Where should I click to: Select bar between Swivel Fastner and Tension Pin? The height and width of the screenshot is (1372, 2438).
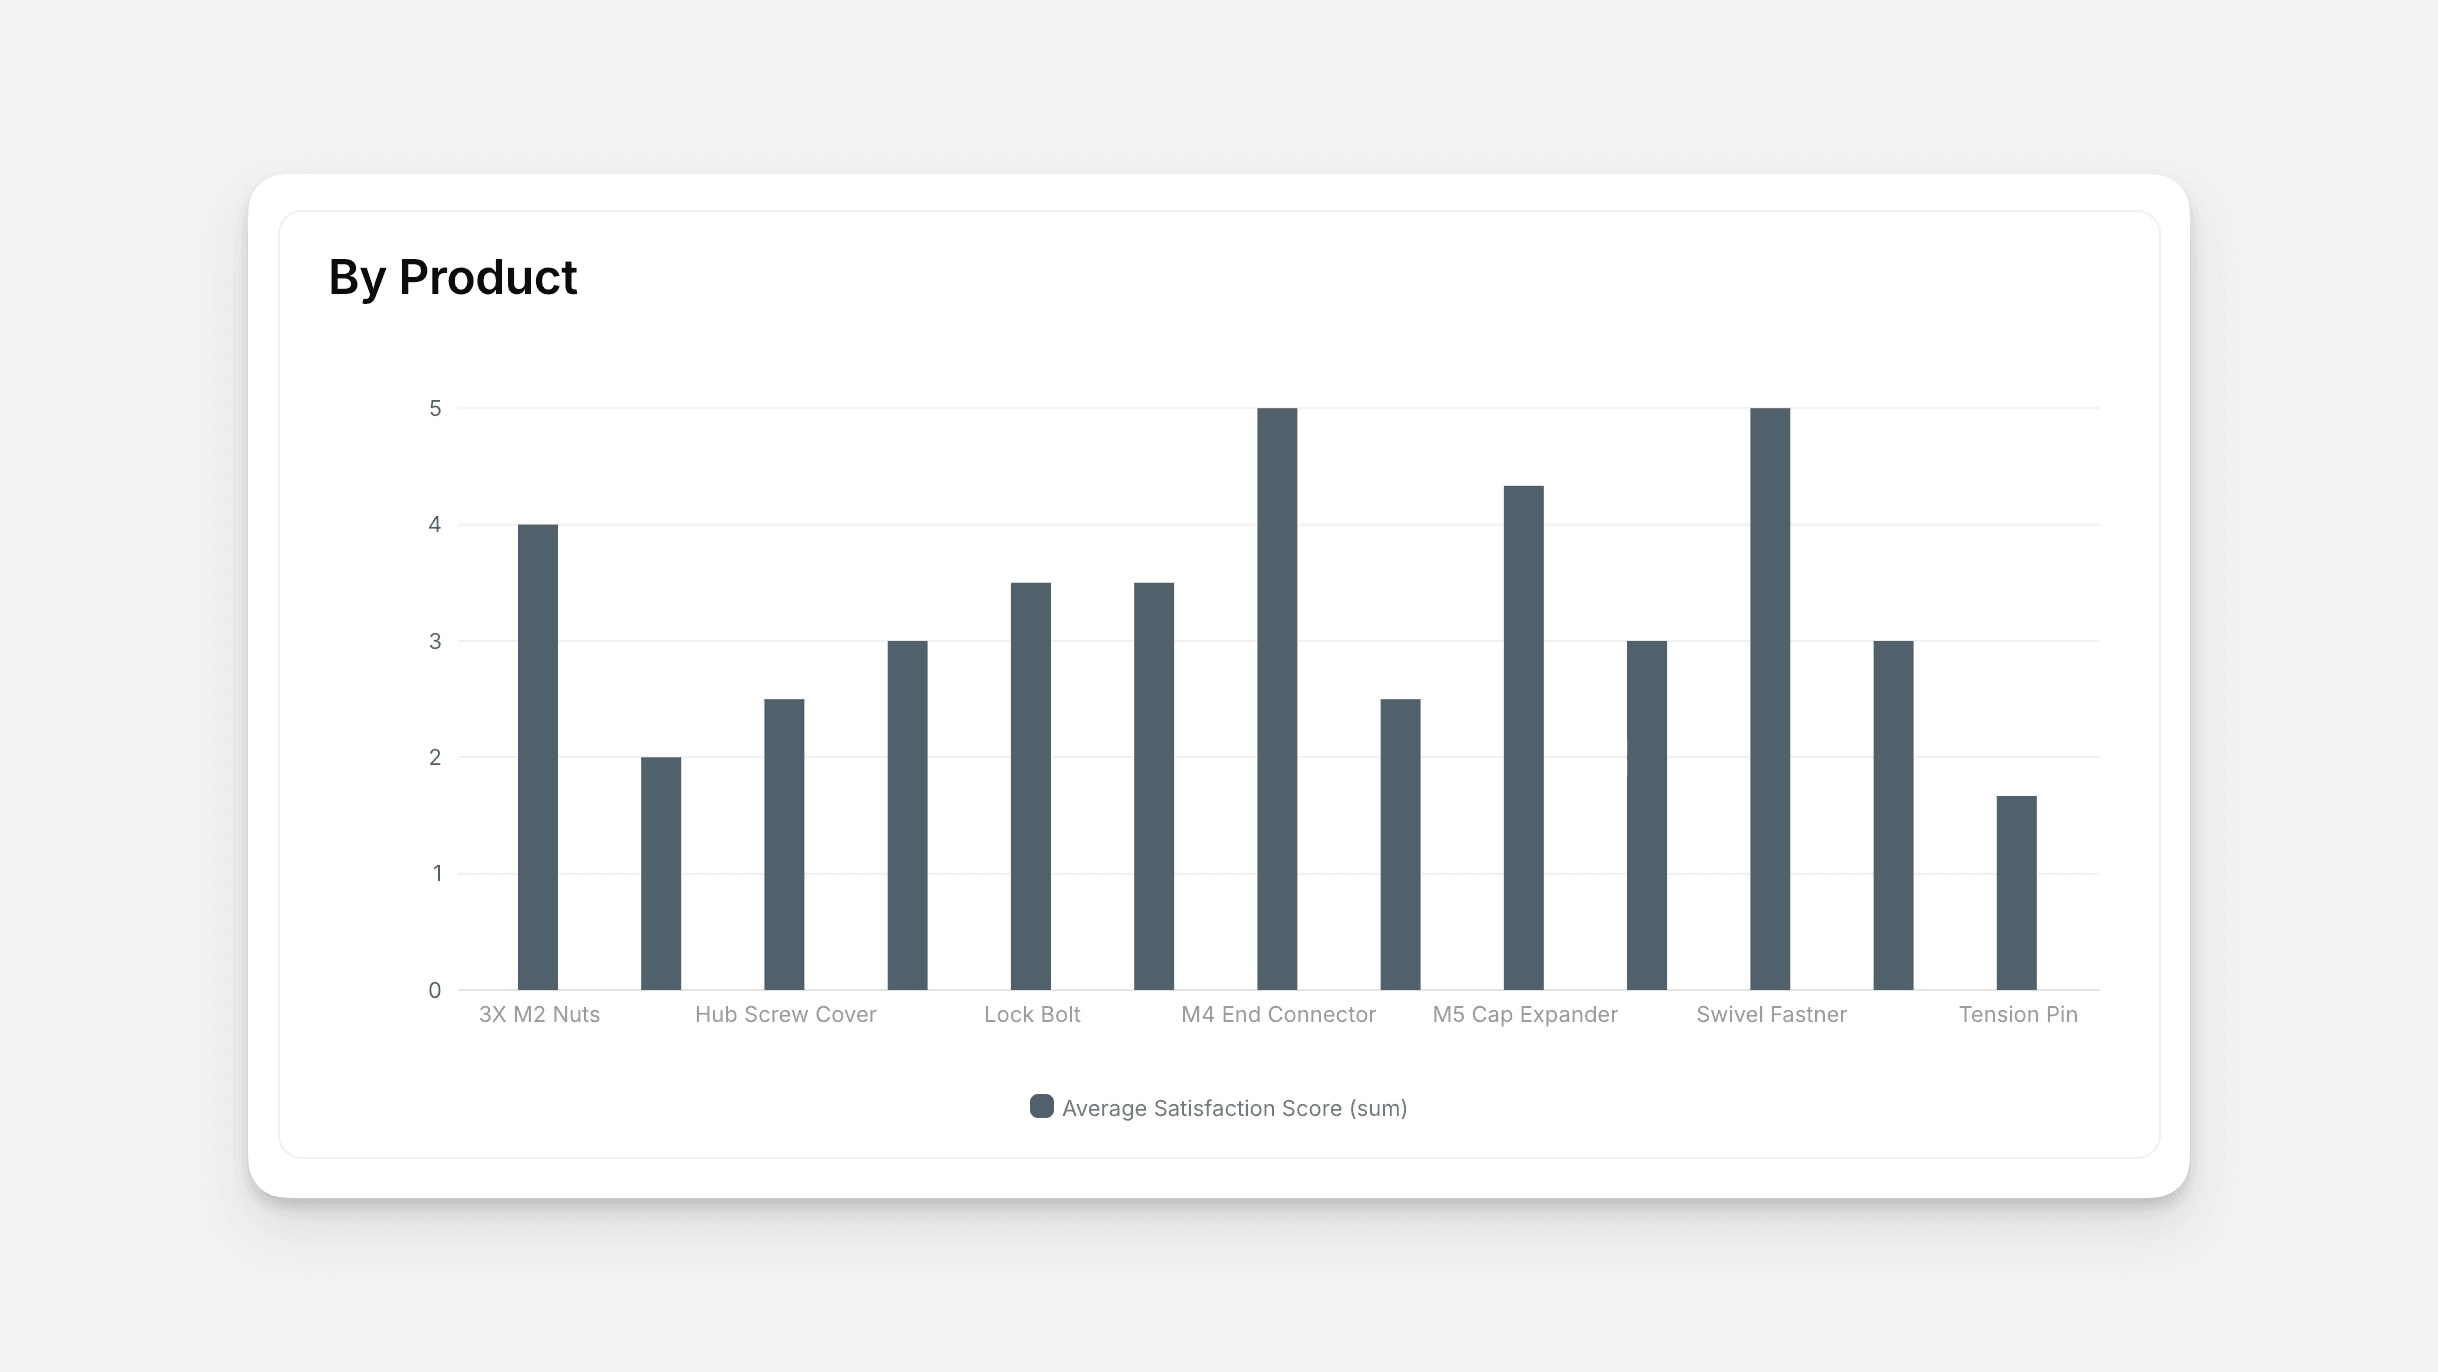coord(1893,815)
